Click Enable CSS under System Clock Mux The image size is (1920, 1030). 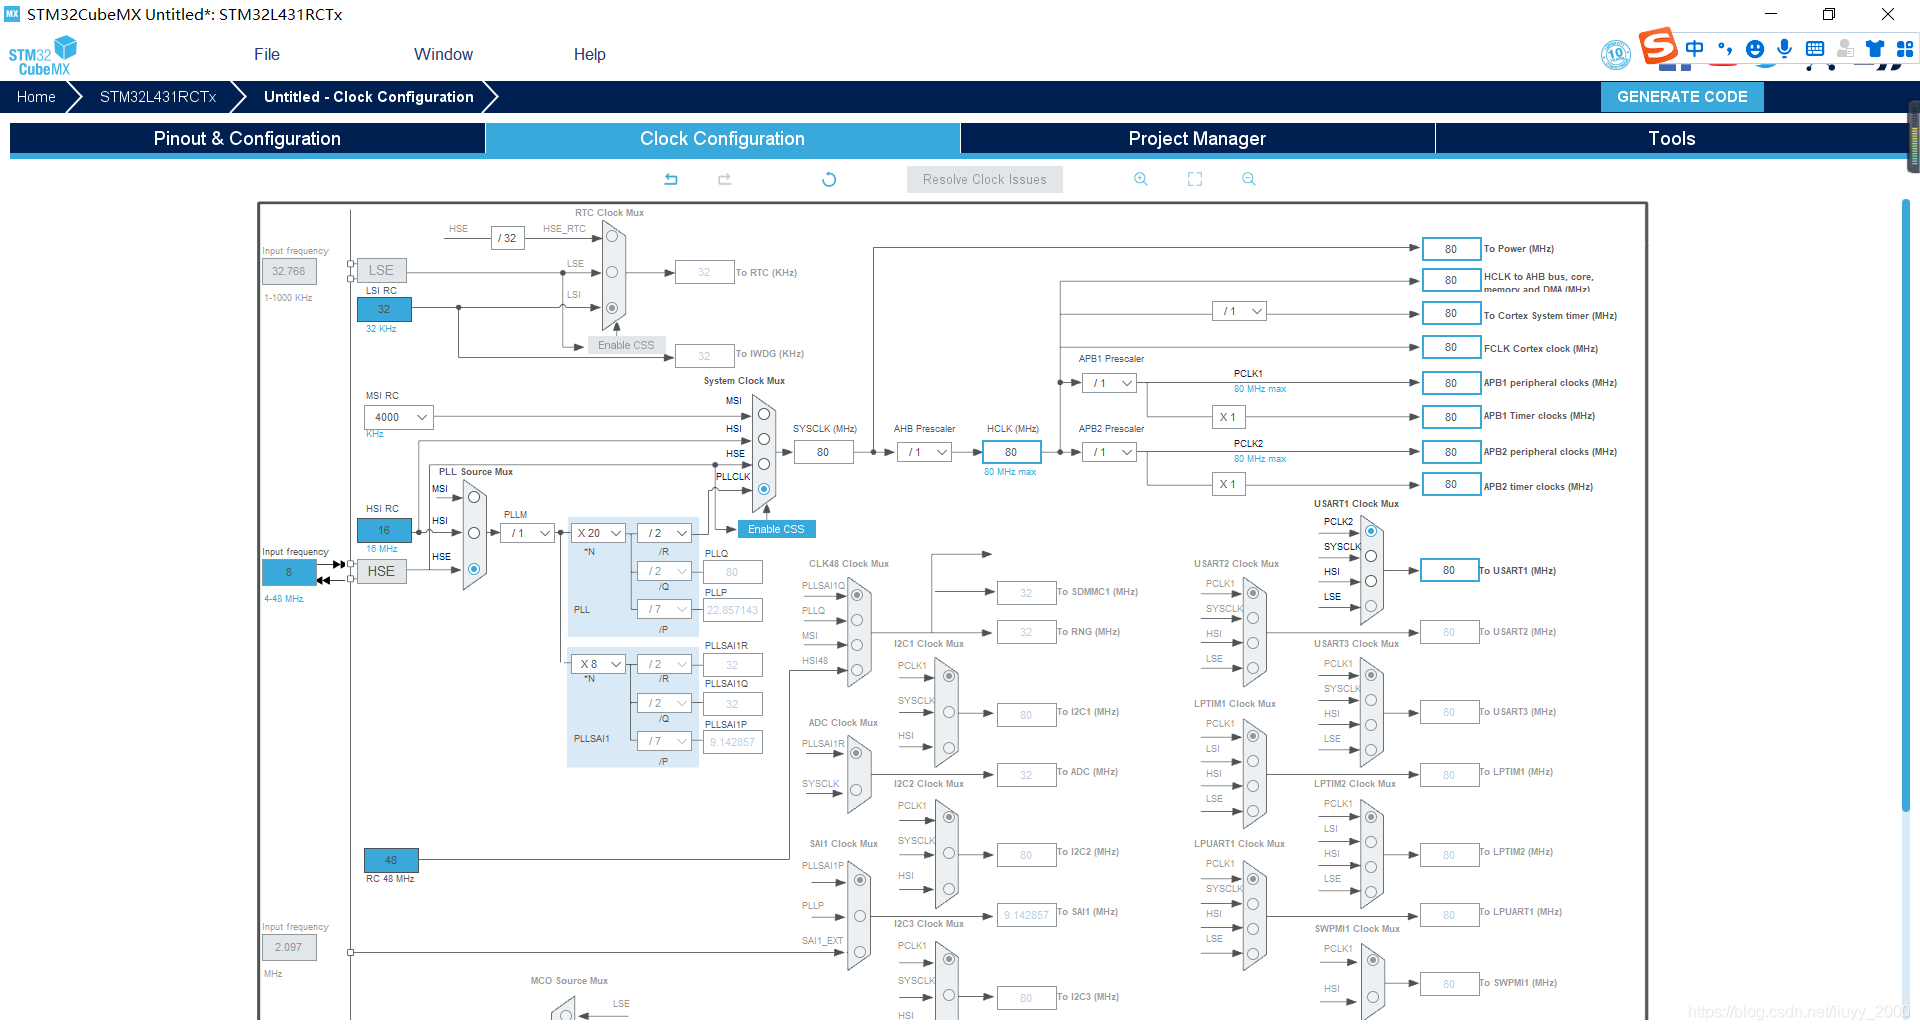pyautogui.click(x=776, y=529)
